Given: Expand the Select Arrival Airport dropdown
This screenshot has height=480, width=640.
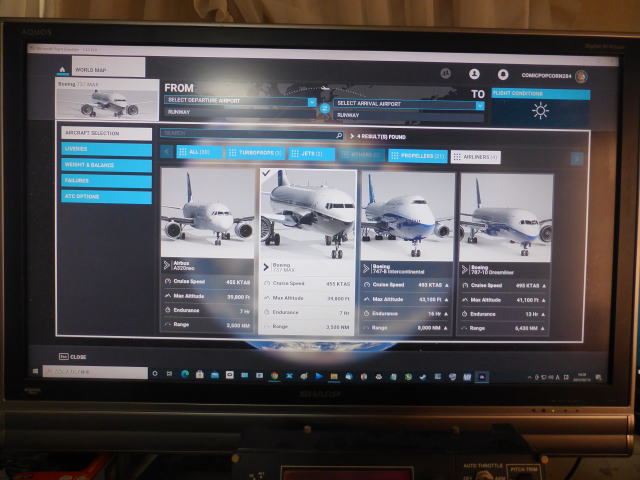Looking at the screenshot, I should (409, 103).
